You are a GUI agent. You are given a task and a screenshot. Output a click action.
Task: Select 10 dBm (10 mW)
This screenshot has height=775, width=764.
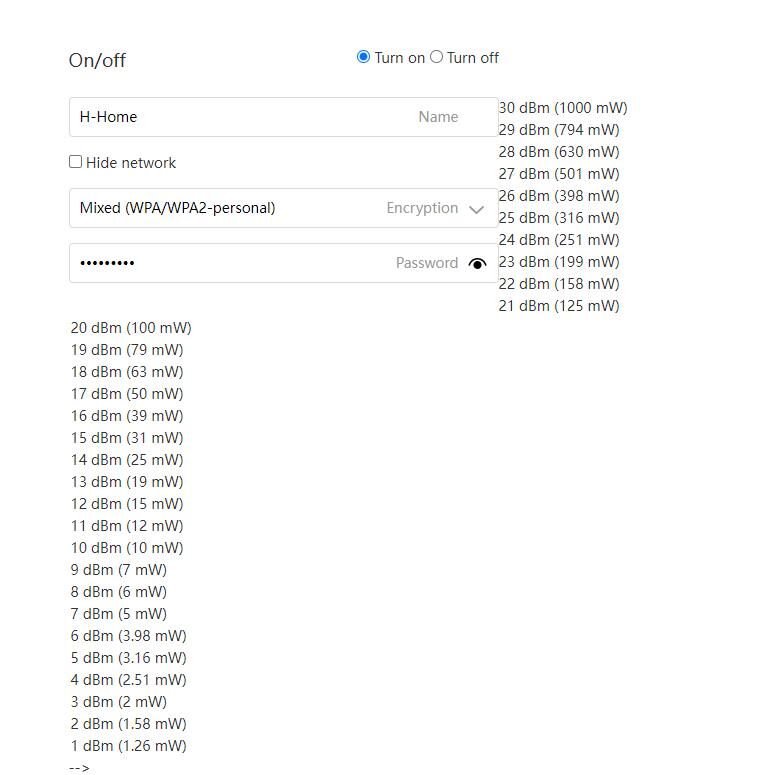click(x=127, y=548)
